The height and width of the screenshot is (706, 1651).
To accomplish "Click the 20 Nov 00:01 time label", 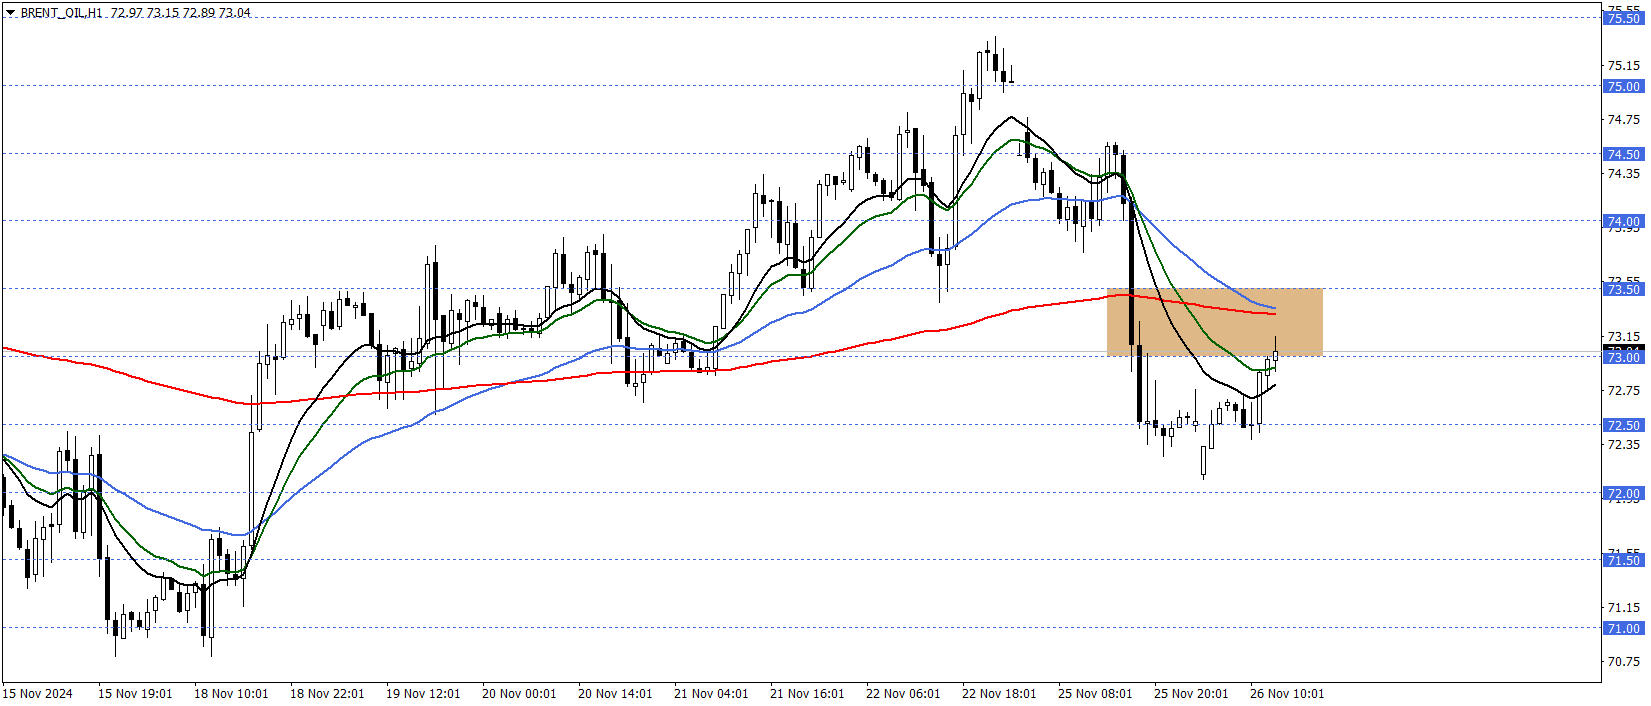I will pos(519,694).
